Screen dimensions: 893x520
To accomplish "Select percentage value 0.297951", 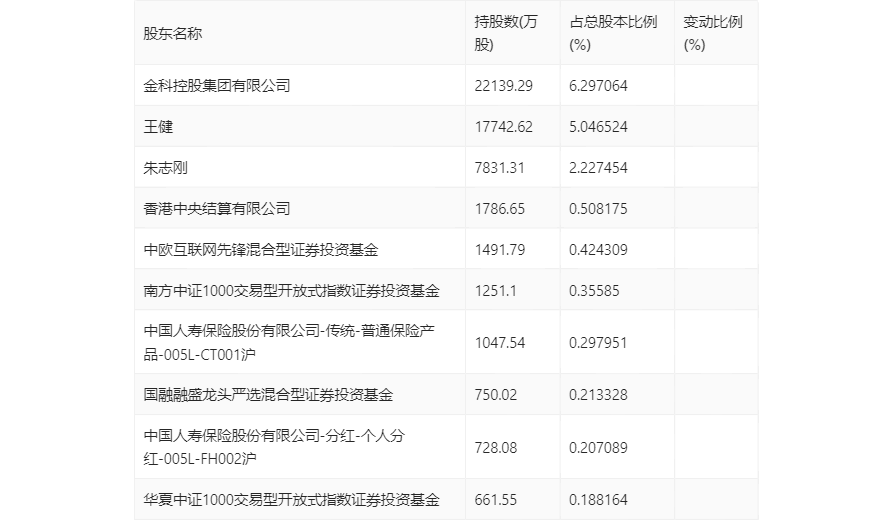I will pyautogui.click(x=598, y=342).
